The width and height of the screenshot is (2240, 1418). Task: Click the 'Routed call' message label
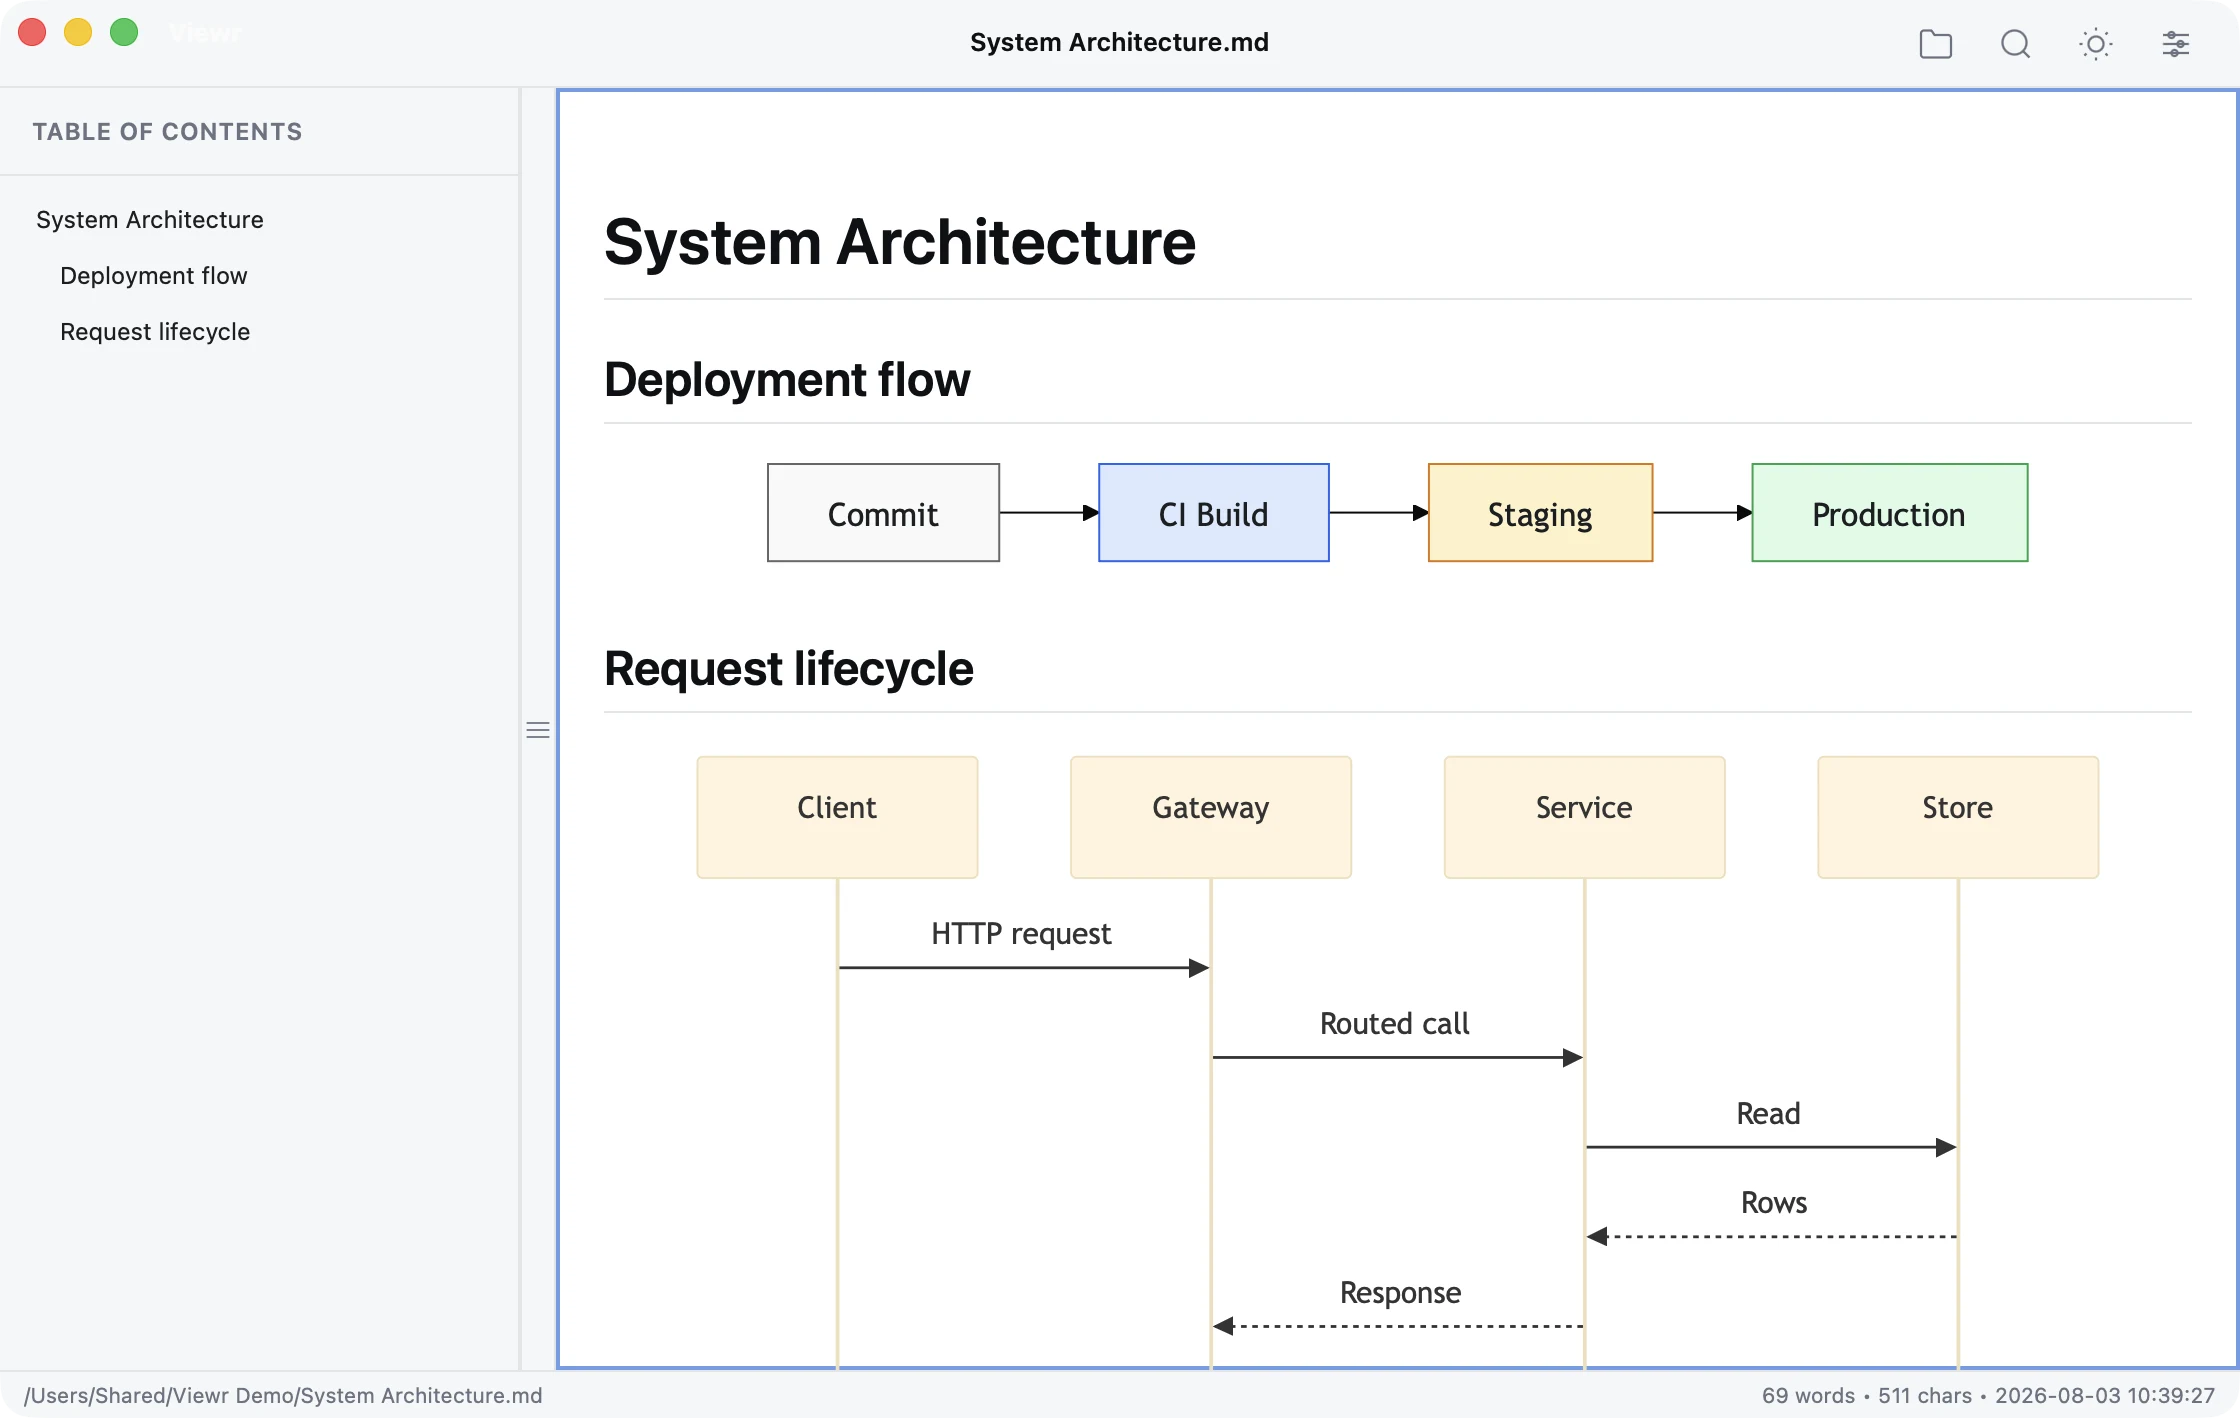1395,1024
